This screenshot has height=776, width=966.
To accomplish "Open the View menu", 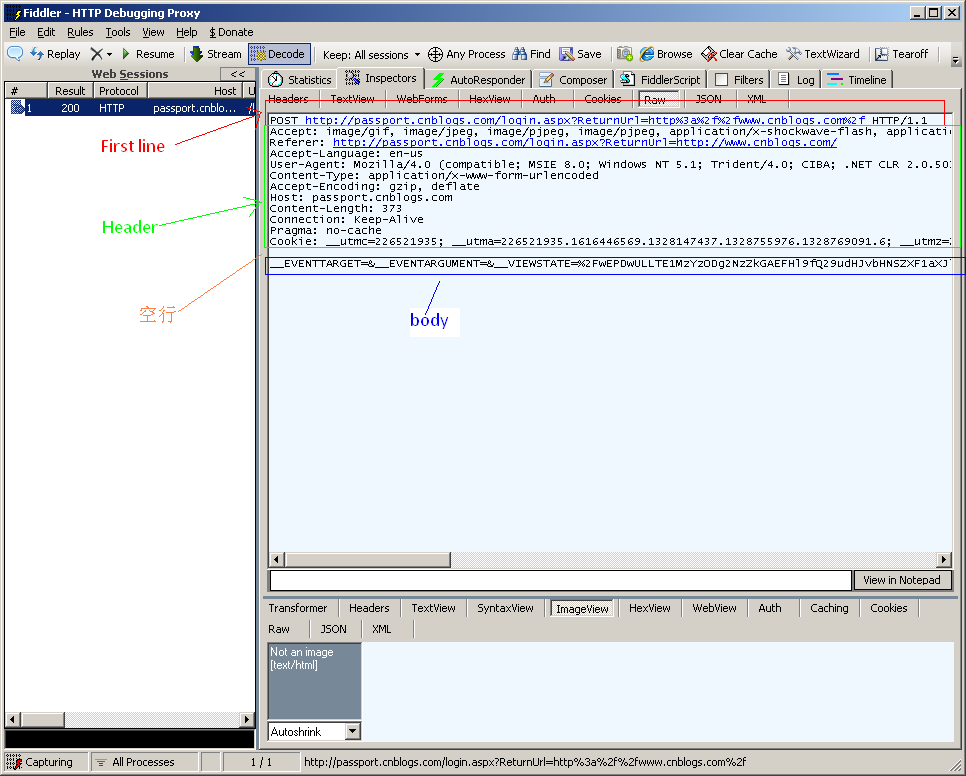I will point(153,32).
